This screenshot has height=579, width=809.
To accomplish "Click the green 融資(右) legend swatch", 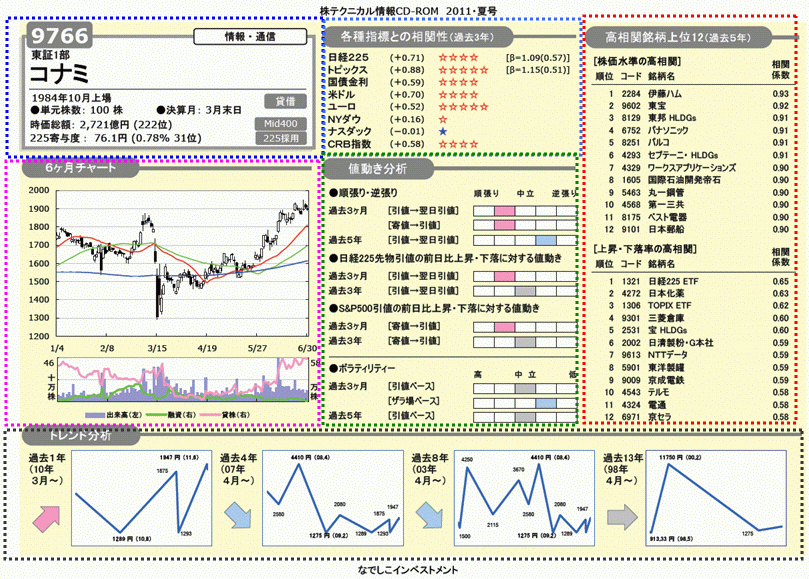I will (x=156, y=415).
